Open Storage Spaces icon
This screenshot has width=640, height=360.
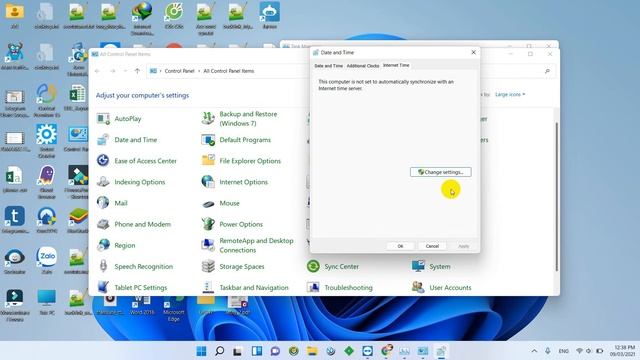(208, 267)
